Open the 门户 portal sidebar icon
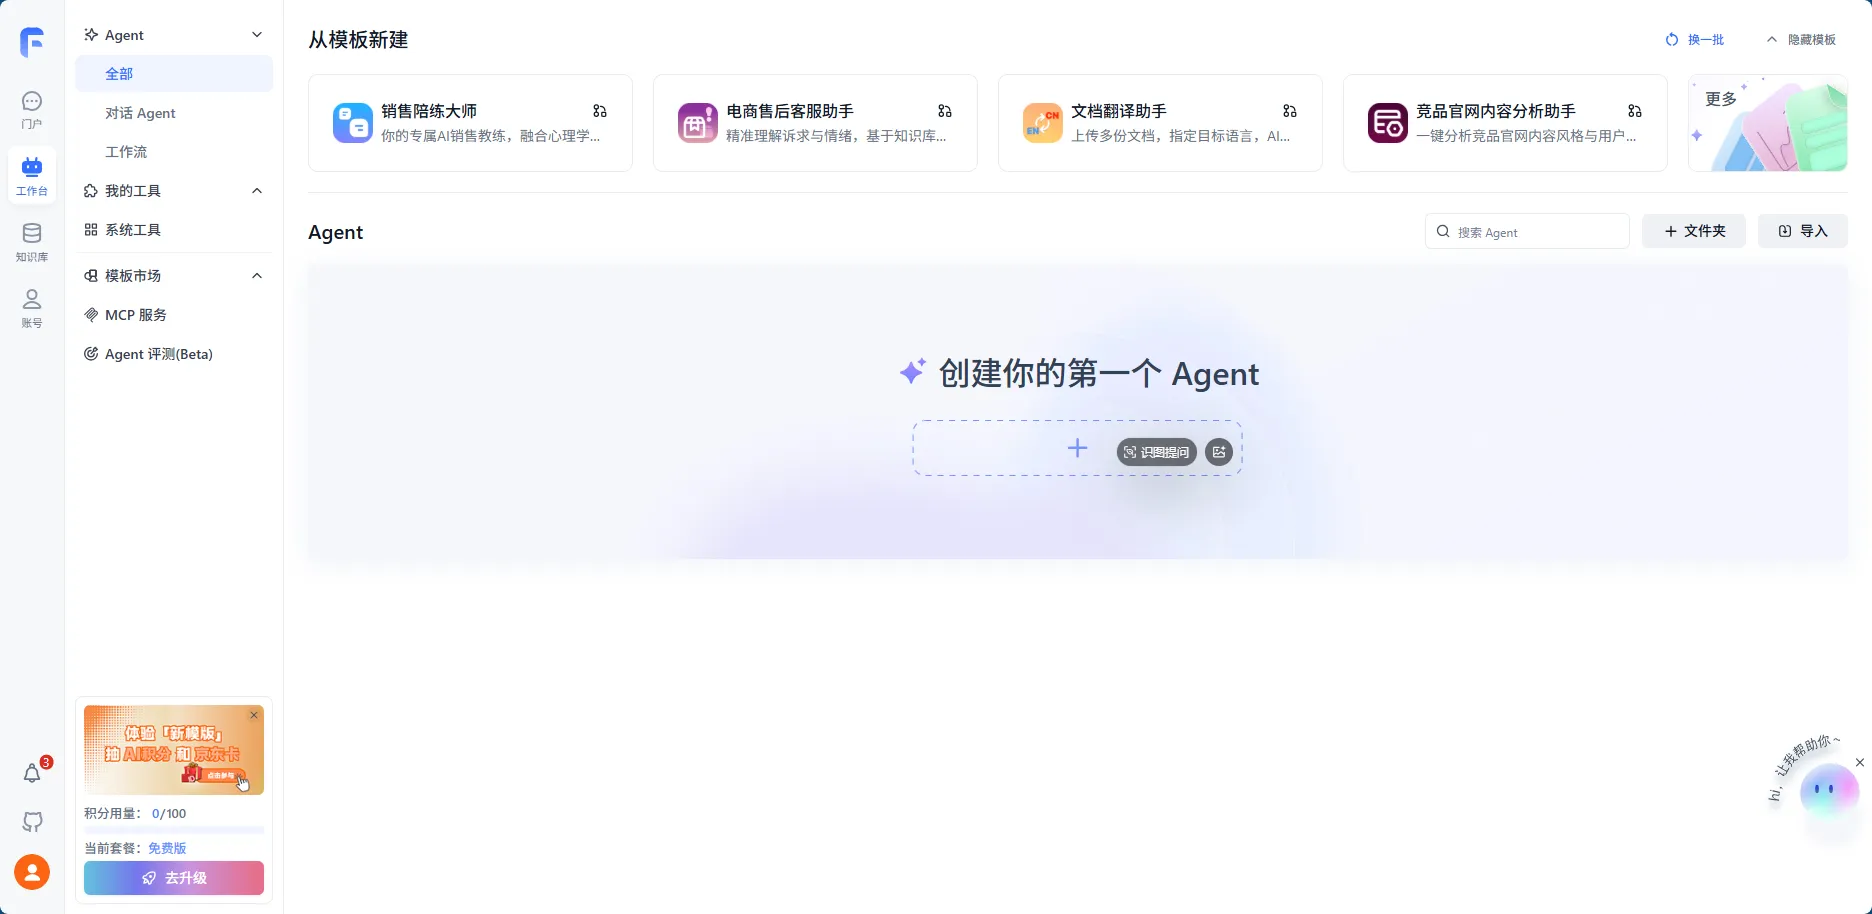Image resolution: width=1872 pixels, height=914 pixels. pyautogui.click(x=32, y=109)
